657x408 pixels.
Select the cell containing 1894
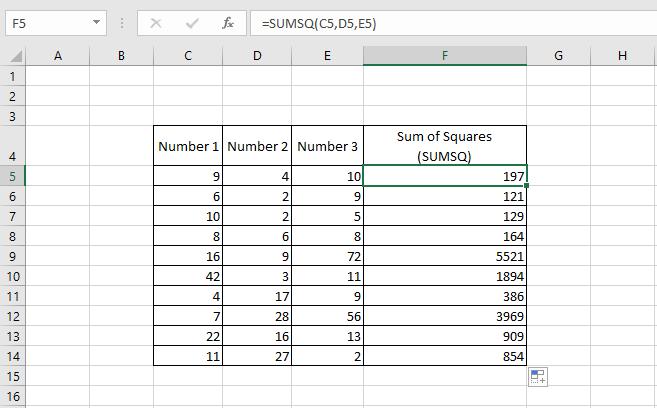[x=445, y=276]
